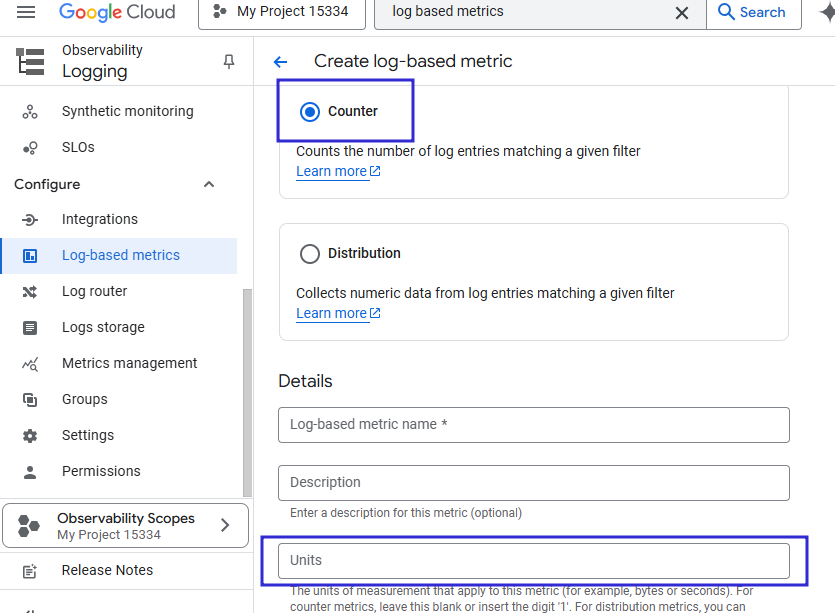
Task: Click the Settings gear icon
Action: point(30,436)
